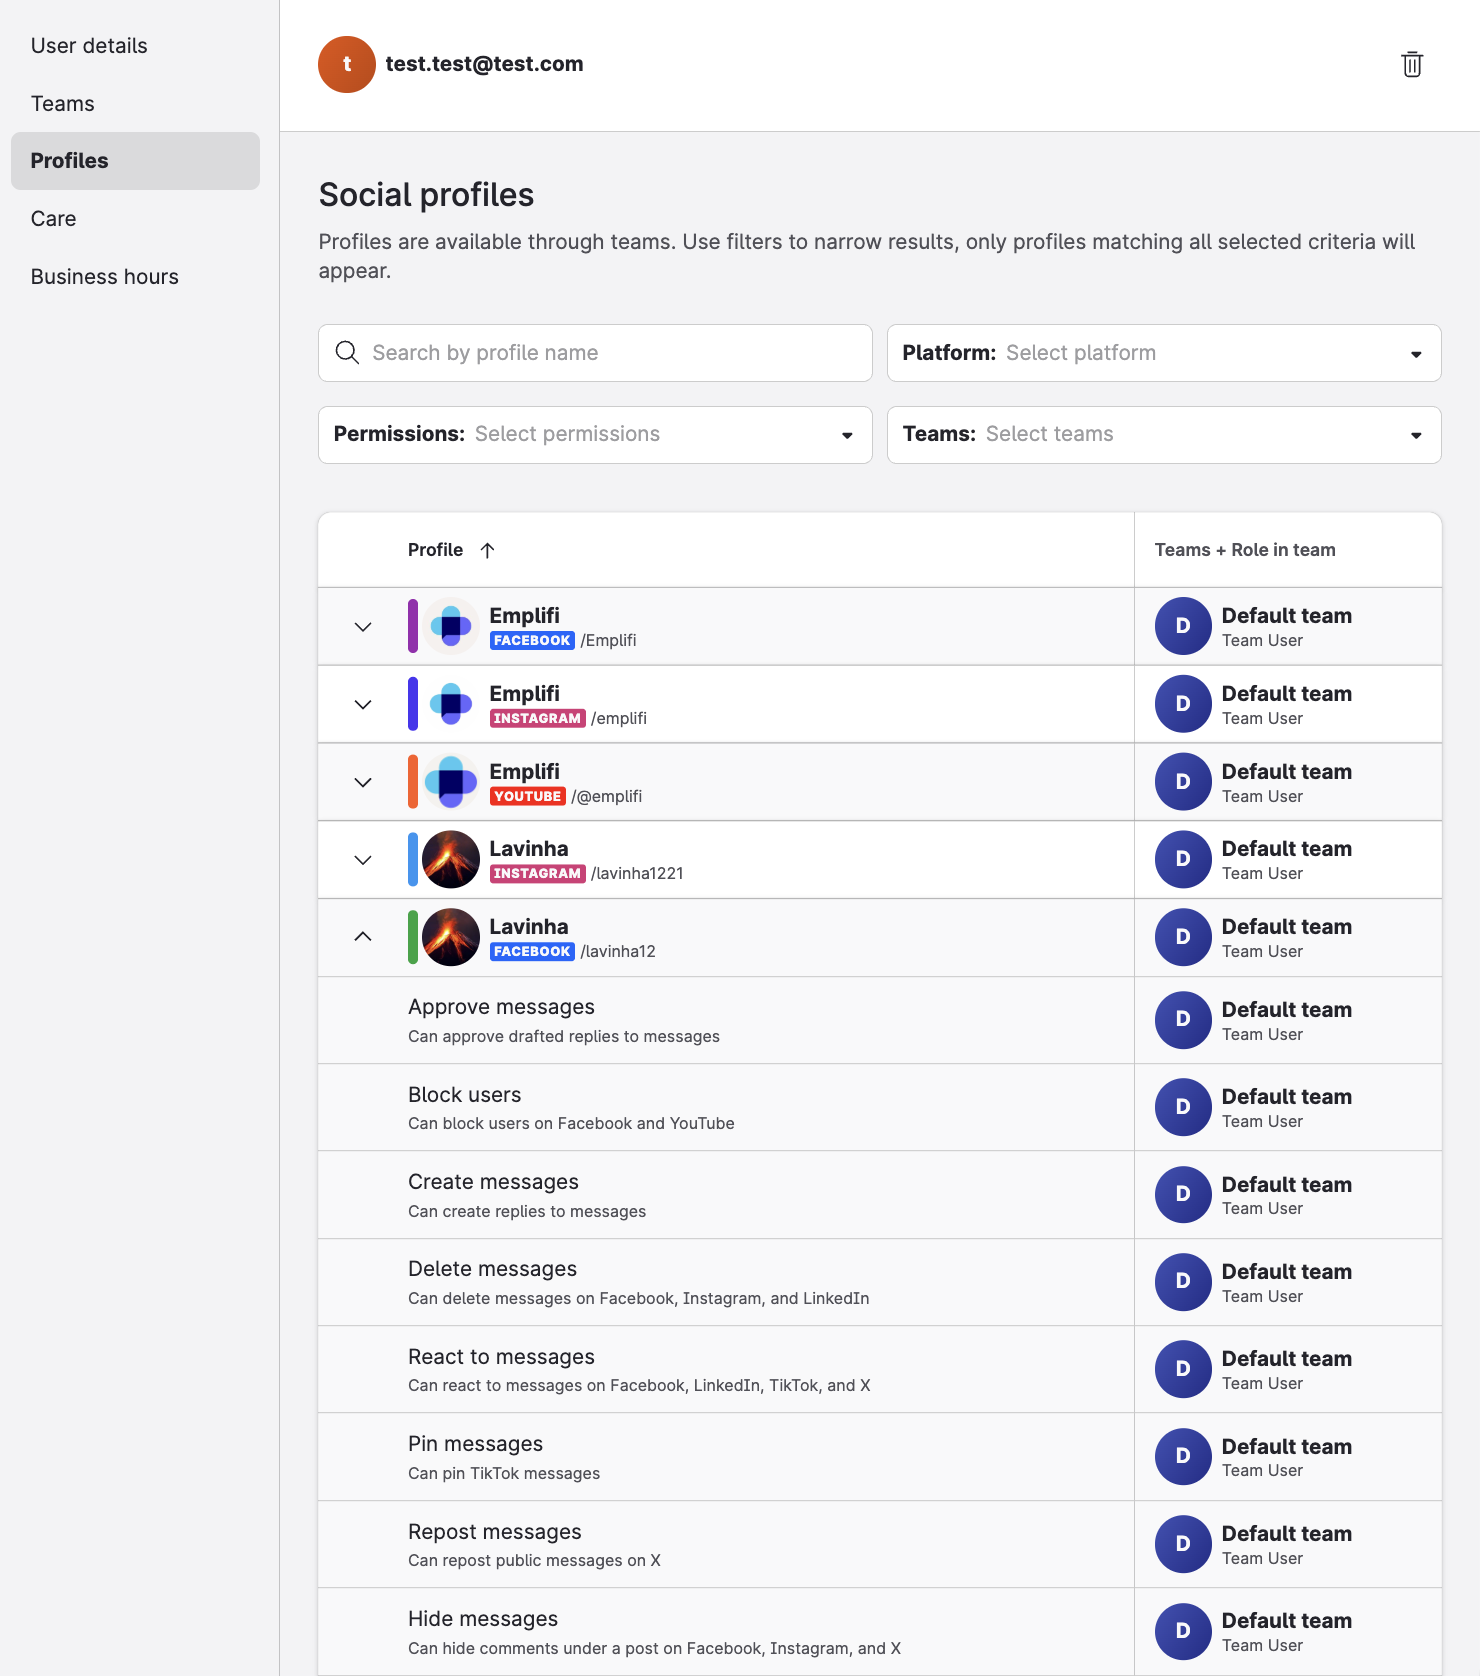1480x1676 pixels.
Task: Open the Permissions filter dropdown
Action: (x=595, y=435)
